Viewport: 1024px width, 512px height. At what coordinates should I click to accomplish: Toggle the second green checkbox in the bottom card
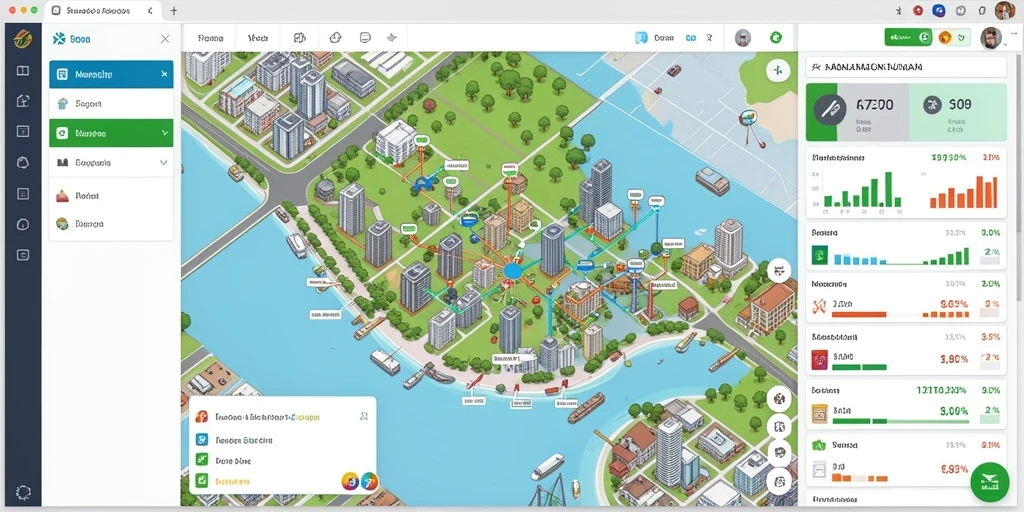tap(202, 481)
